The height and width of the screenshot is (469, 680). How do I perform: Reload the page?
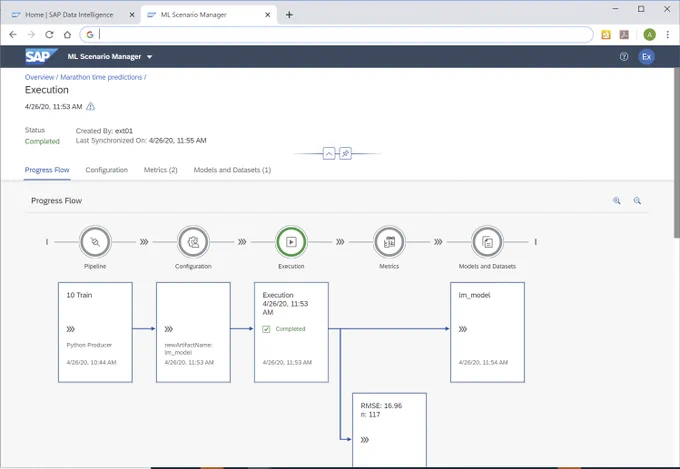49,35
